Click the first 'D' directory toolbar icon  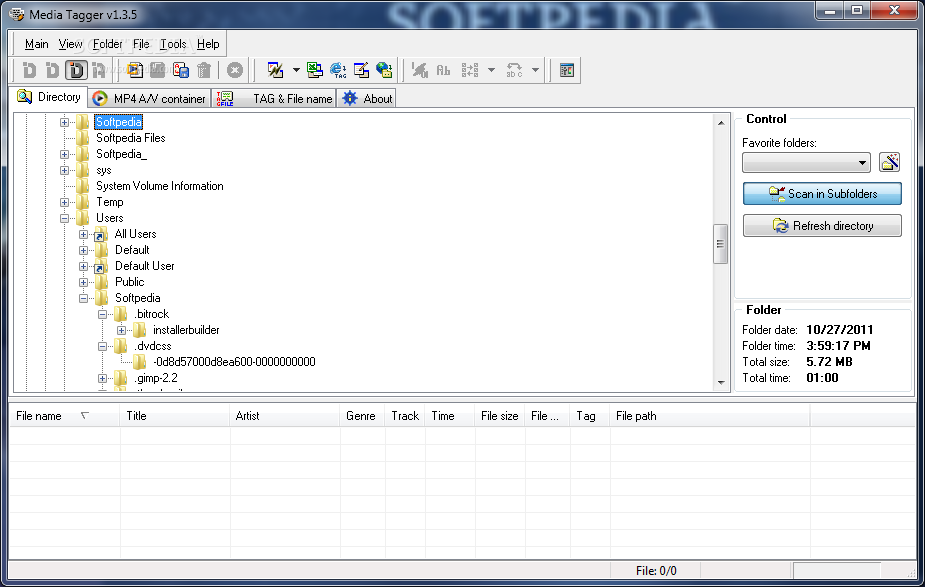click(x=29, y=70)
